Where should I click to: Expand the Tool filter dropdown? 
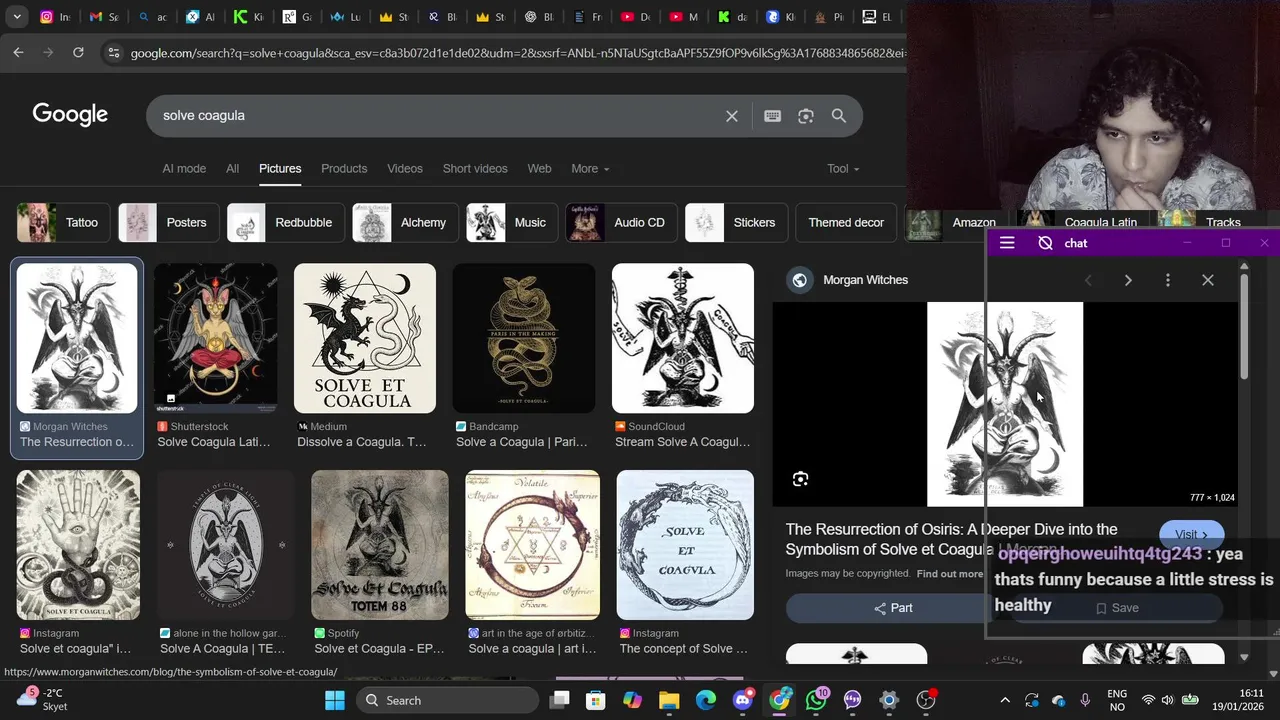843,168
